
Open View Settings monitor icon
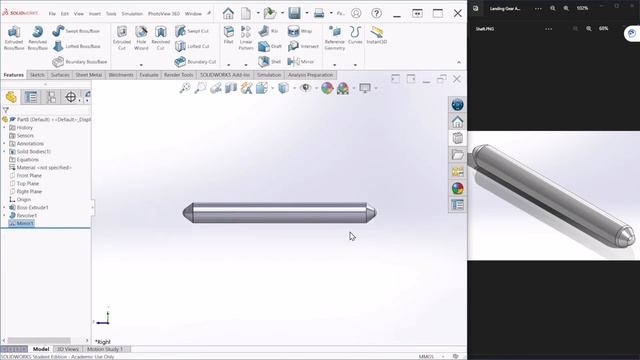point(365,88)
